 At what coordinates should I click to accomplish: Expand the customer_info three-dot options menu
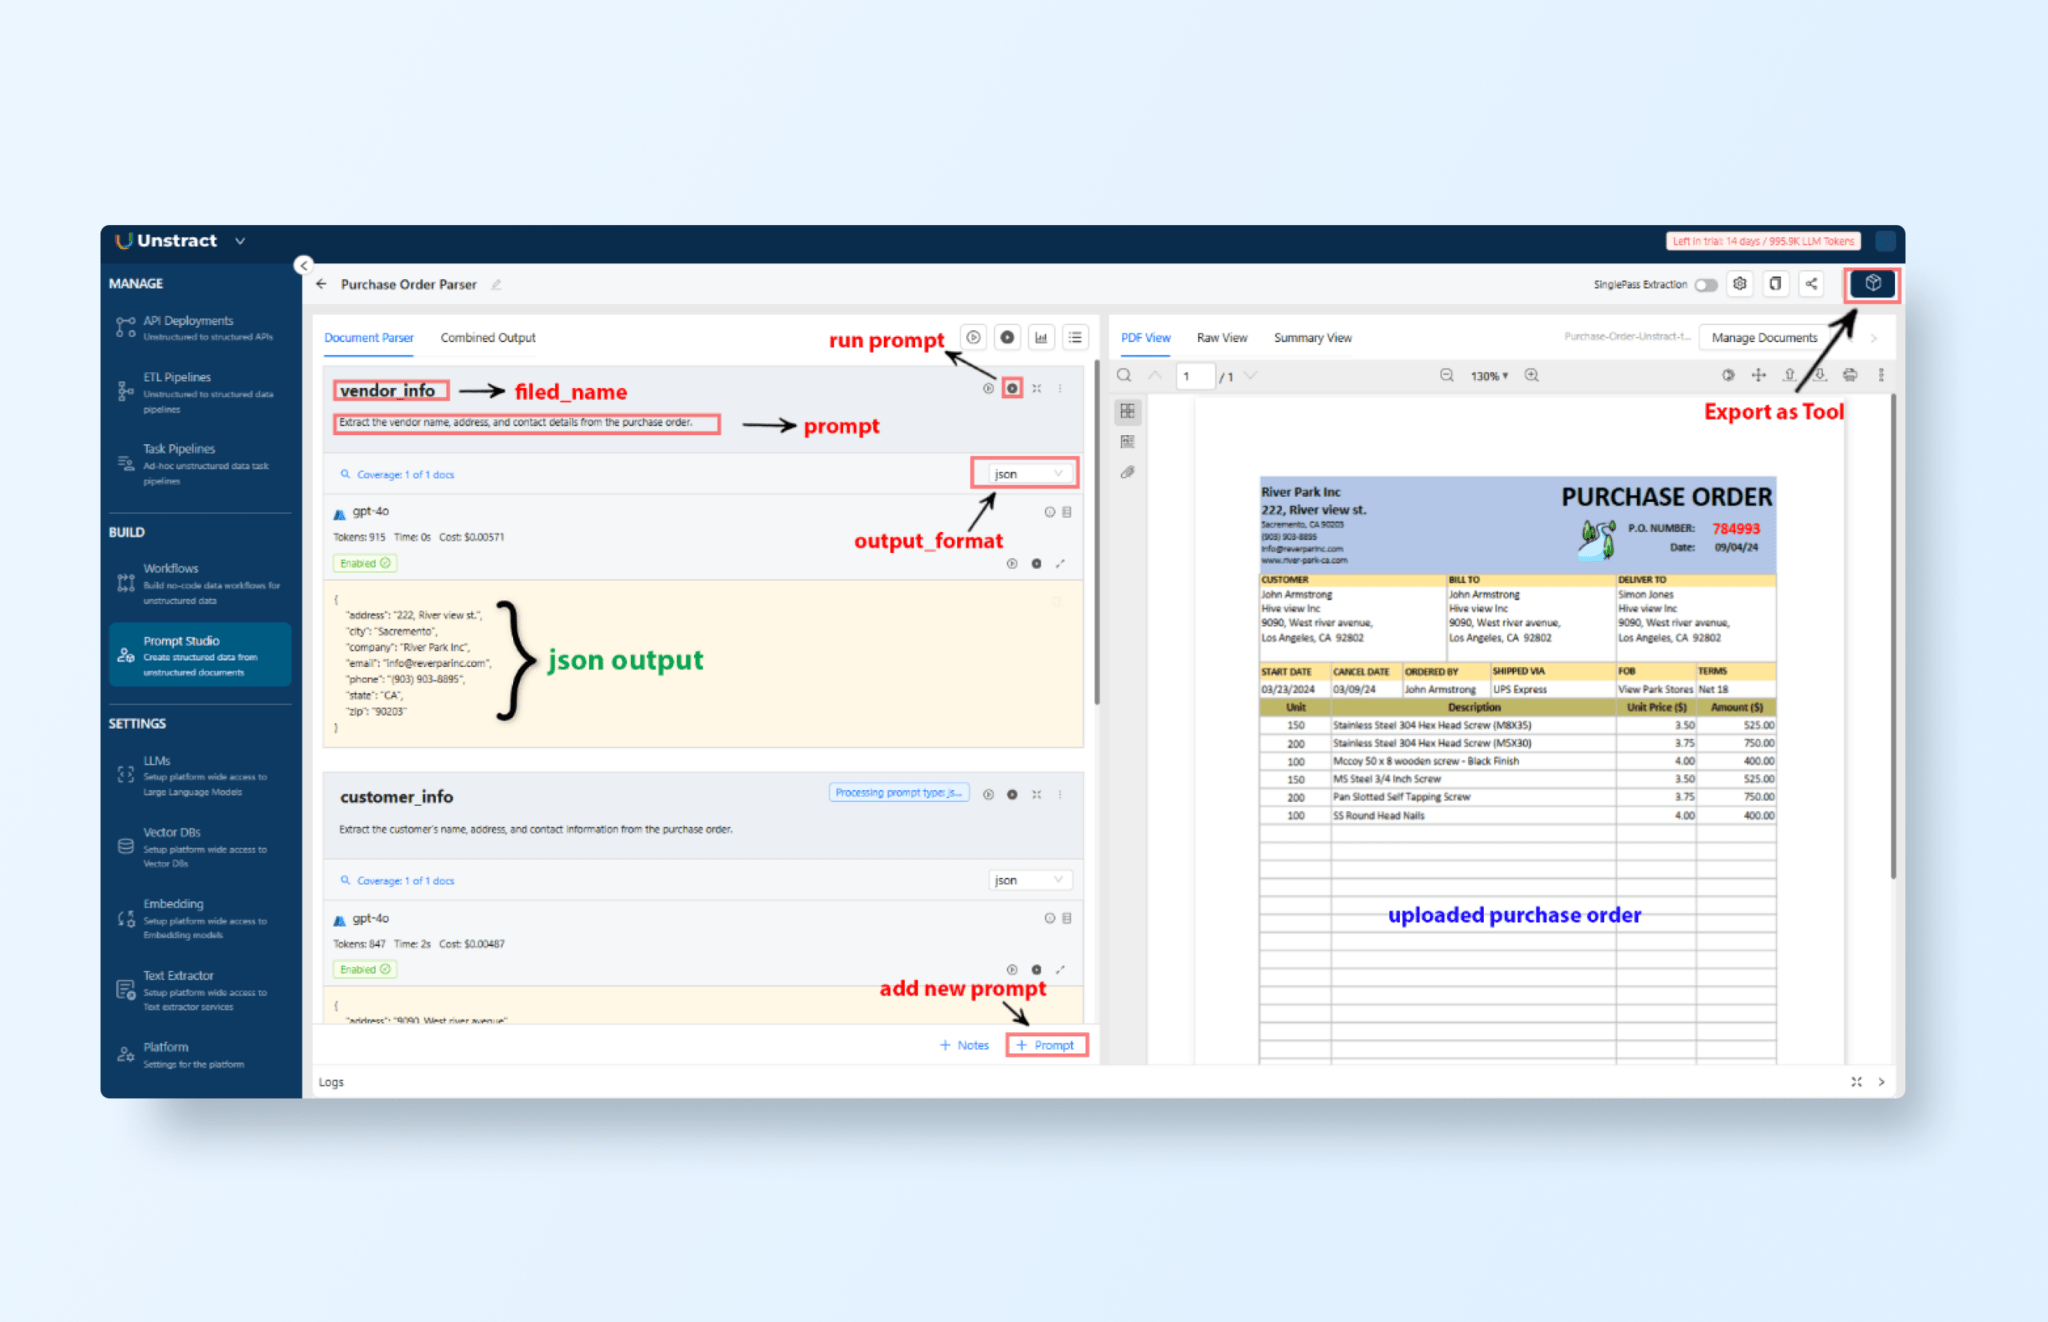1060,793
